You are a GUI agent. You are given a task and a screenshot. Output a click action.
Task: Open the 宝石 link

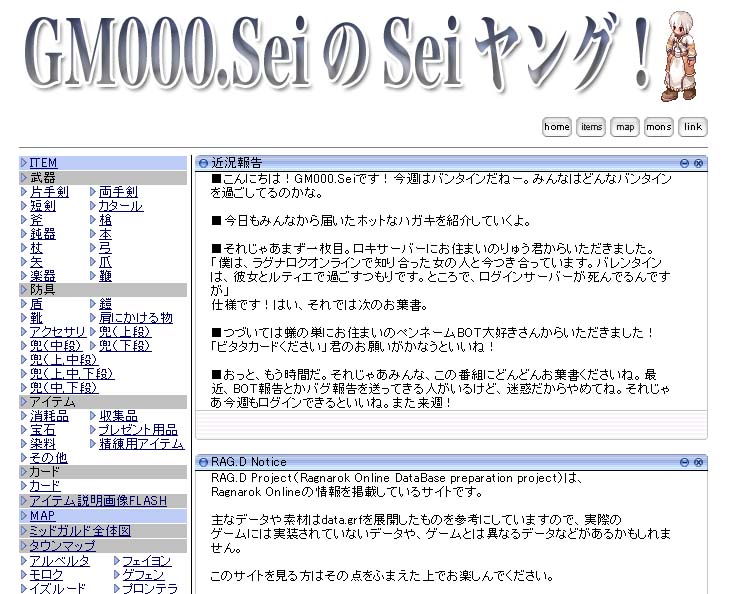tap(43, 429)
